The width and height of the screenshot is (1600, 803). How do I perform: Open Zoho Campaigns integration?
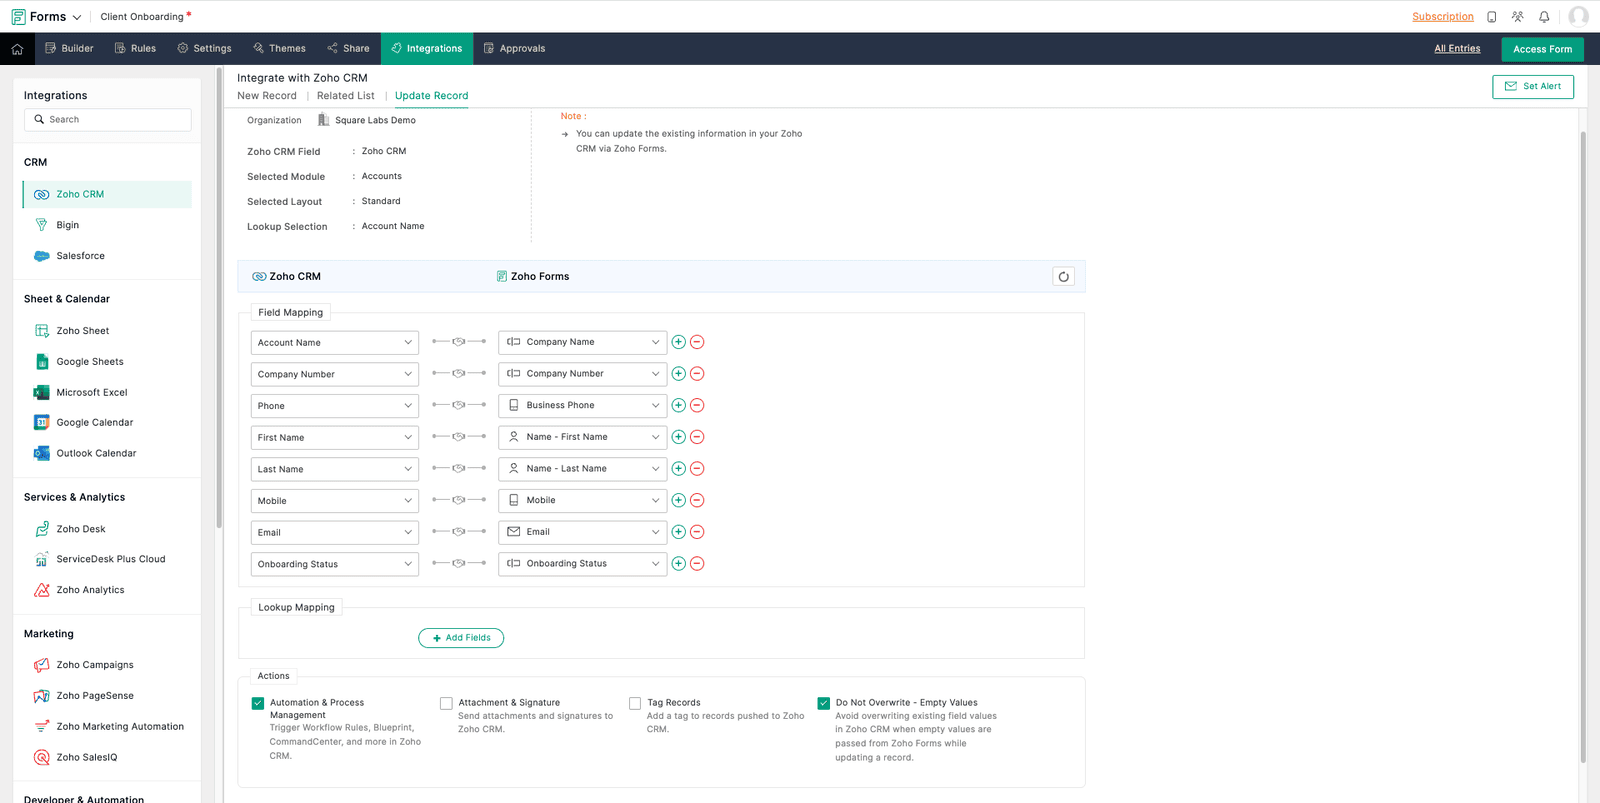[94, 665]
